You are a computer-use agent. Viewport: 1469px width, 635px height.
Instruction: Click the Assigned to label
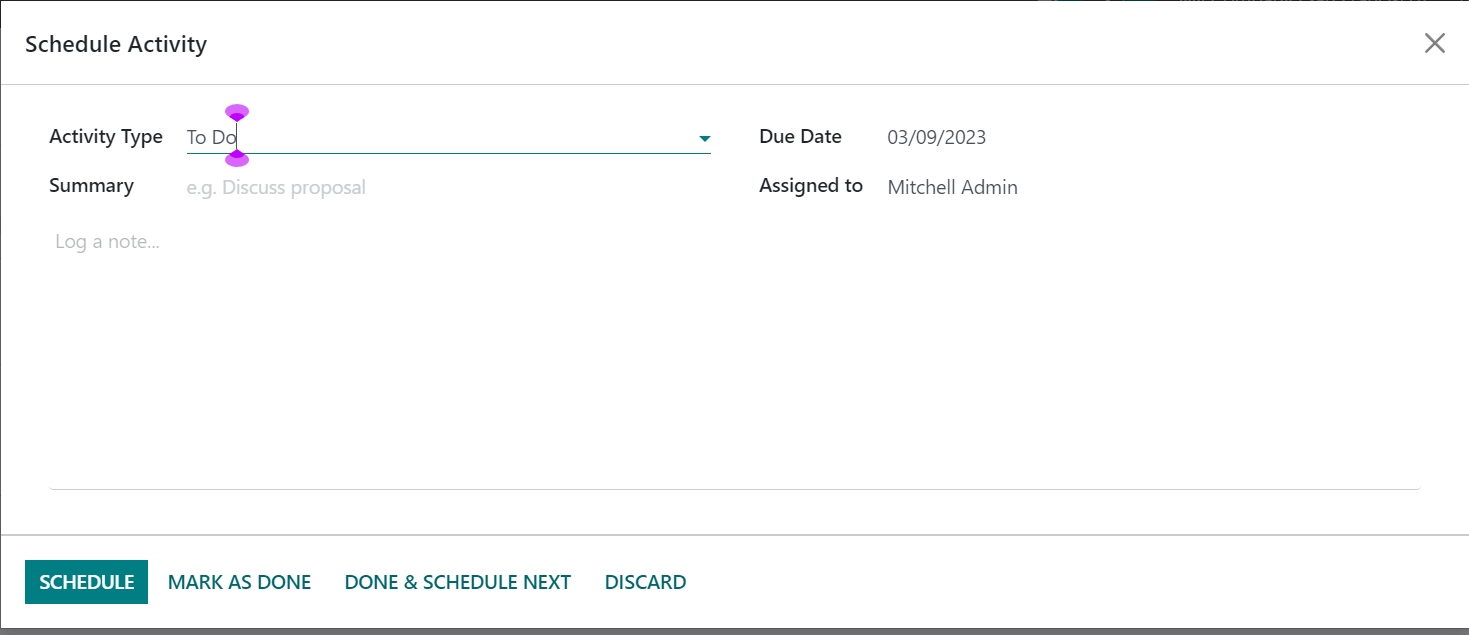pyautogui.click(x=810, y=186)
